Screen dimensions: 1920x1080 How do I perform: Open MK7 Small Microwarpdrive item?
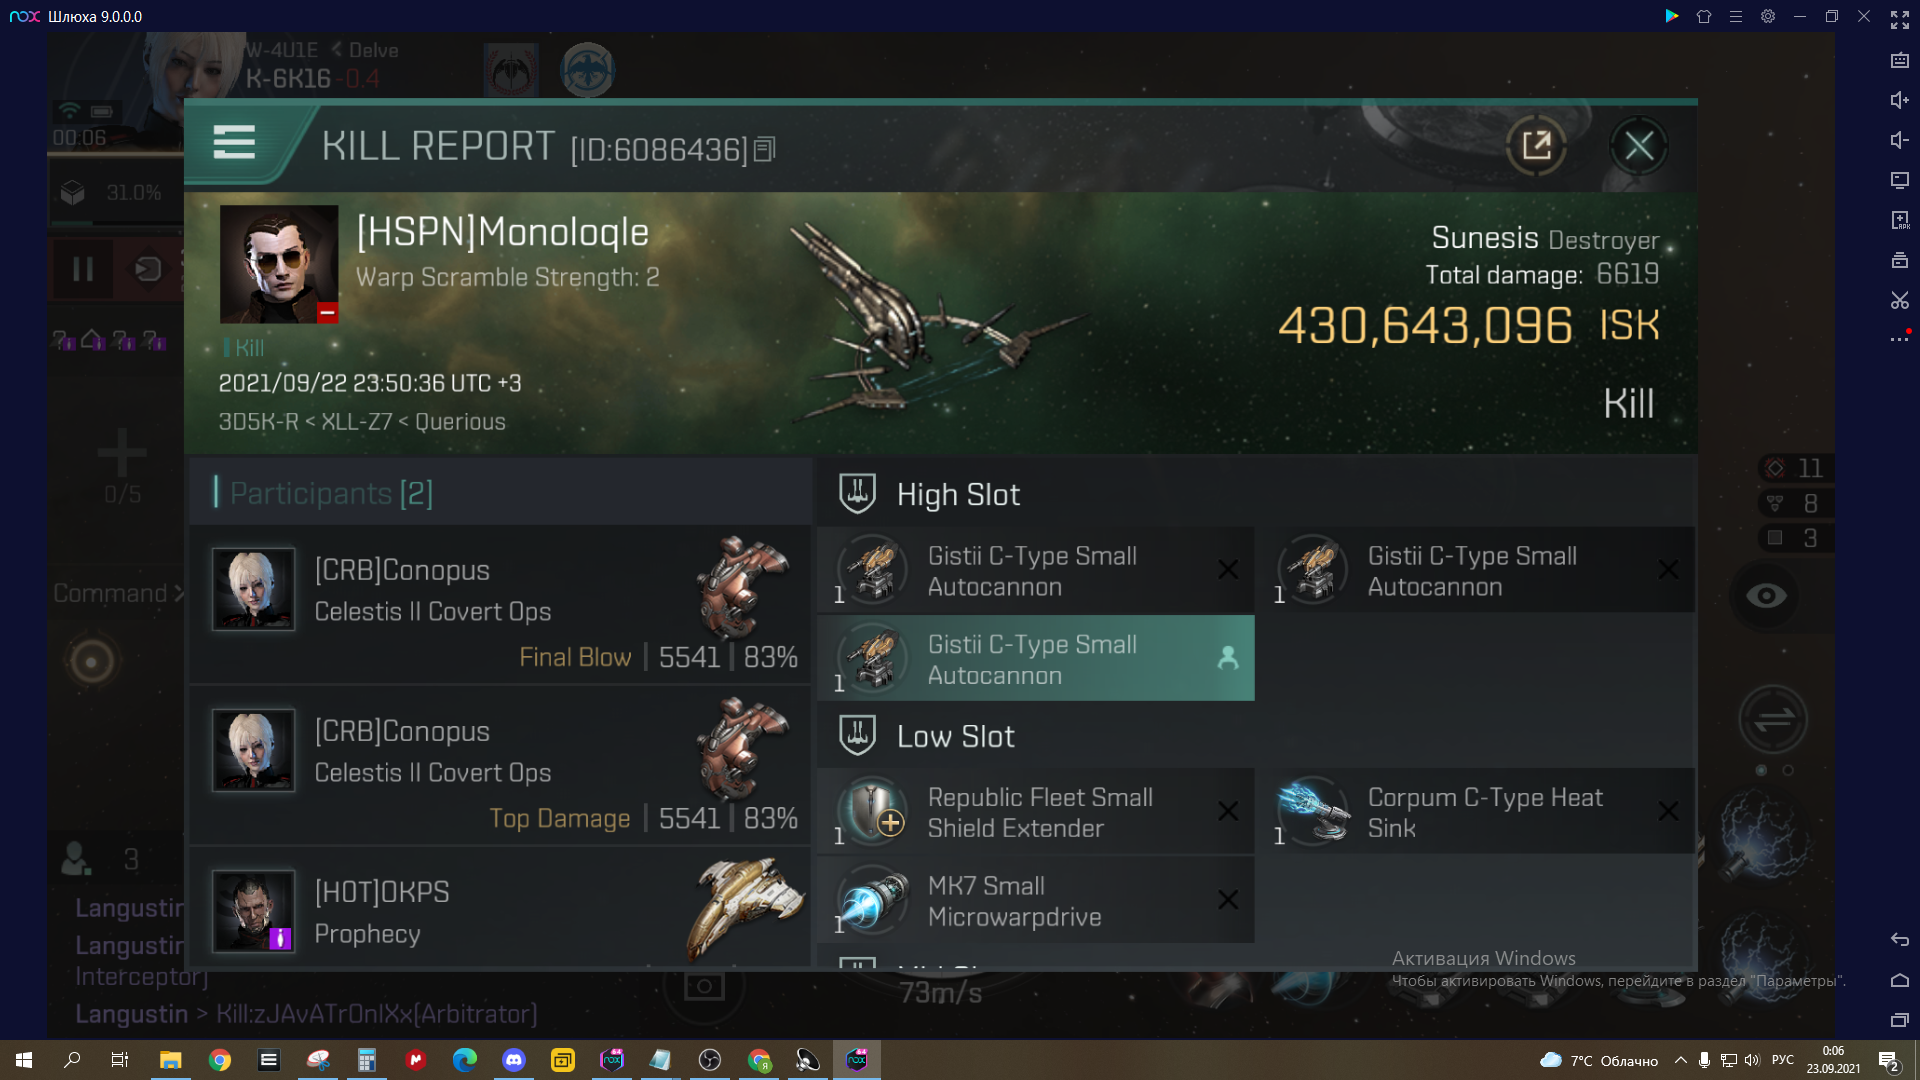1036,900
